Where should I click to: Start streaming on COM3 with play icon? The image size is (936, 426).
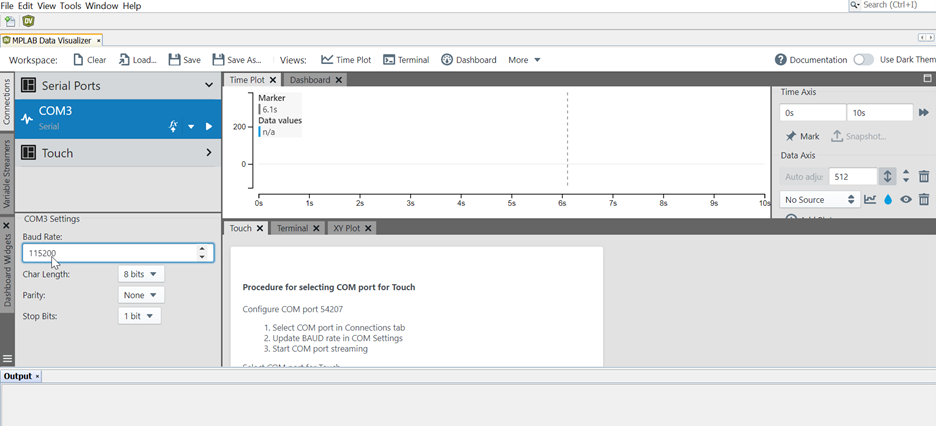(209, 126)
